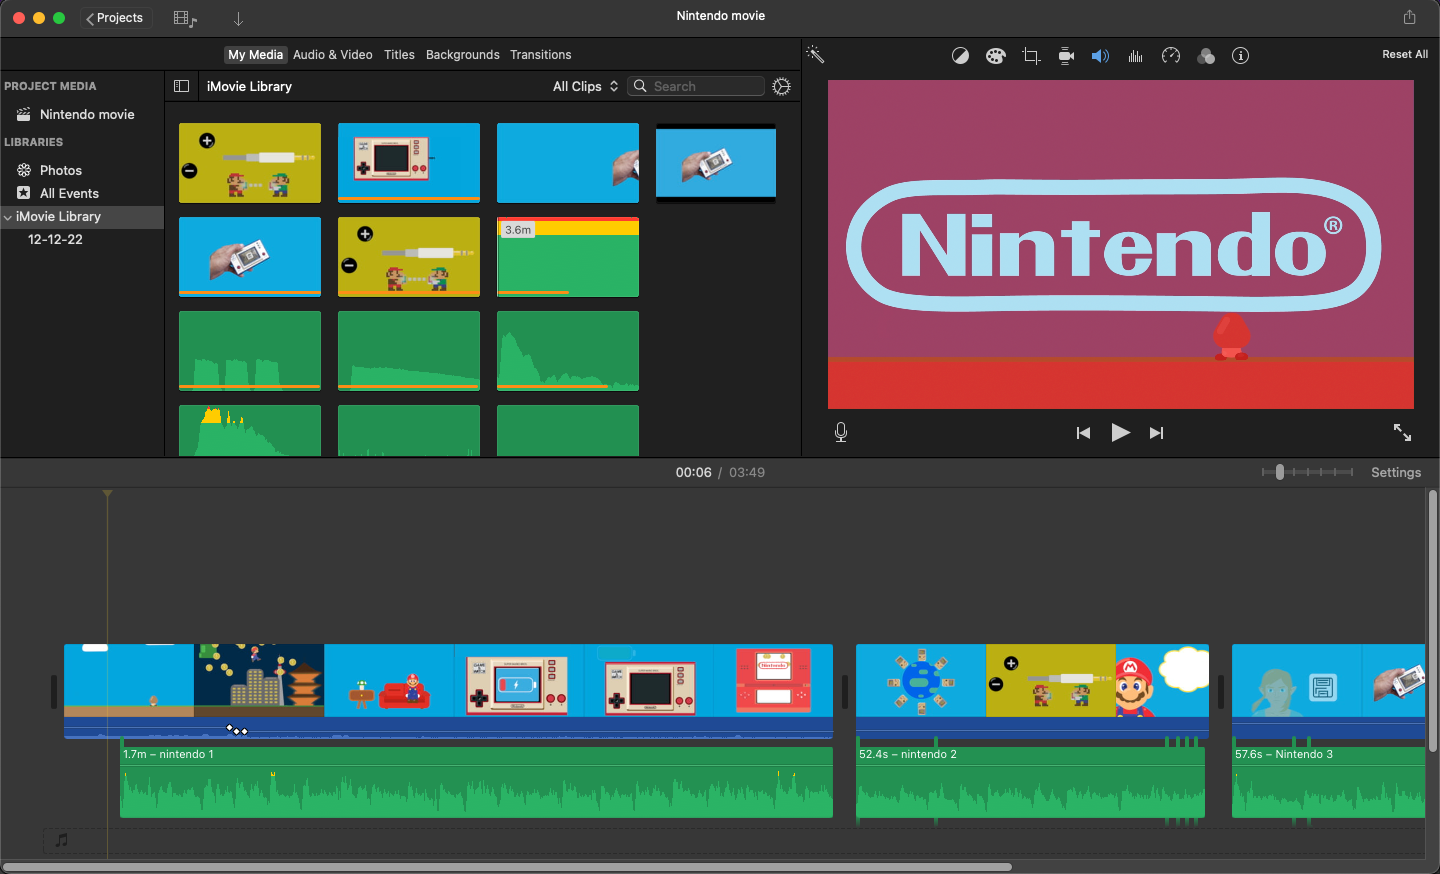Select the first yellow Mario cable thumbnail

click(250, 162)
